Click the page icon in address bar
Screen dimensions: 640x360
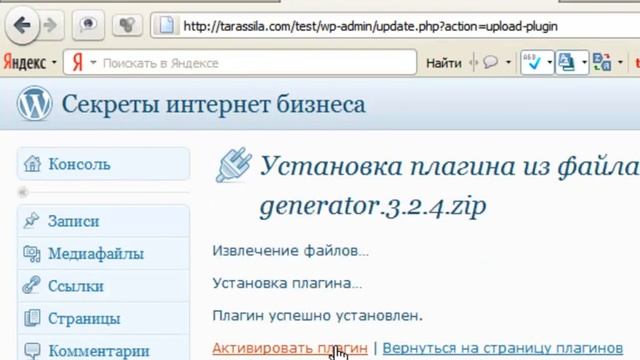coord(166,26)
